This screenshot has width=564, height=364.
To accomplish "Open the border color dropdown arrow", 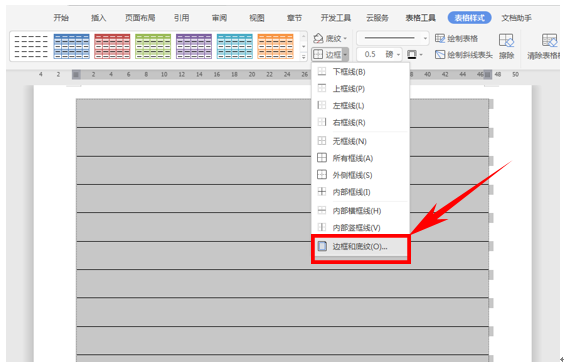I will tap(421, 55).
